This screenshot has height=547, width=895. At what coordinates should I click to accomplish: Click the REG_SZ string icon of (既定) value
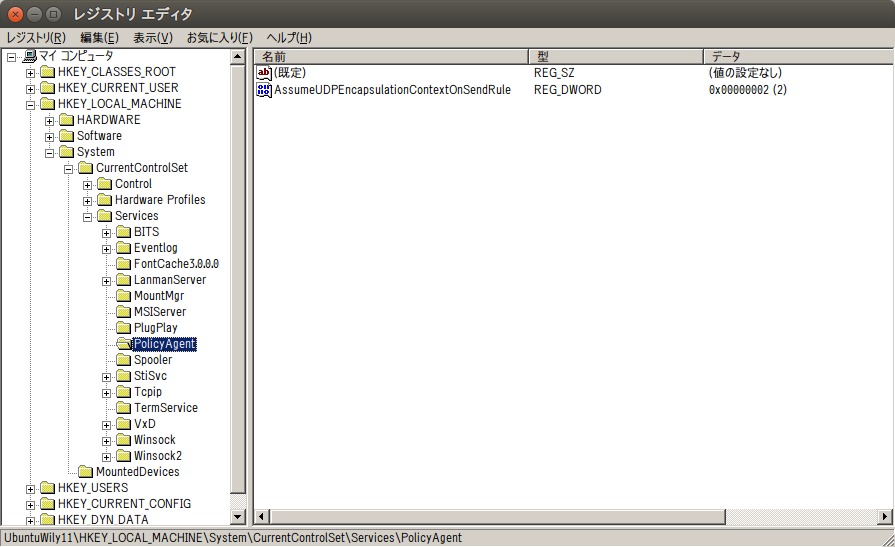(264, 73)
